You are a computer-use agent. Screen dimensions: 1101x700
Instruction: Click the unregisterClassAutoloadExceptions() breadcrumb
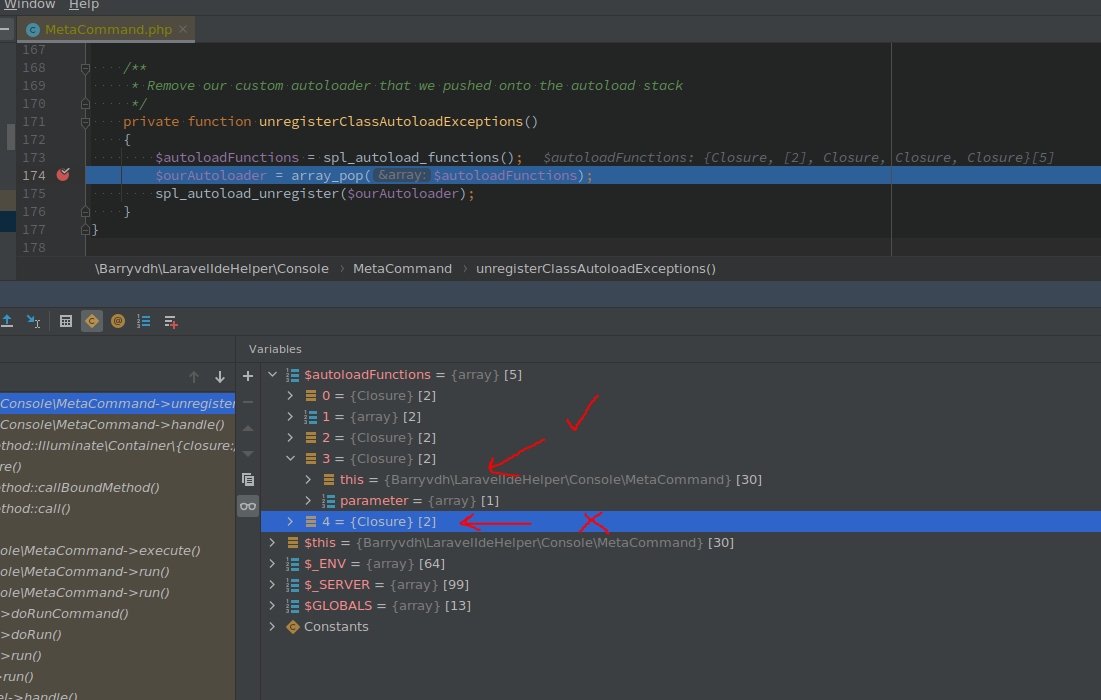coord(596,269)
